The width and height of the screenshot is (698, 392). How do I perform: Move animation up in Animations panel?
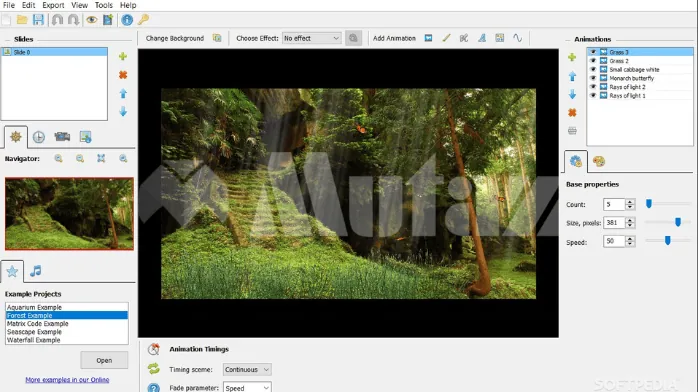tap(572, 76)
